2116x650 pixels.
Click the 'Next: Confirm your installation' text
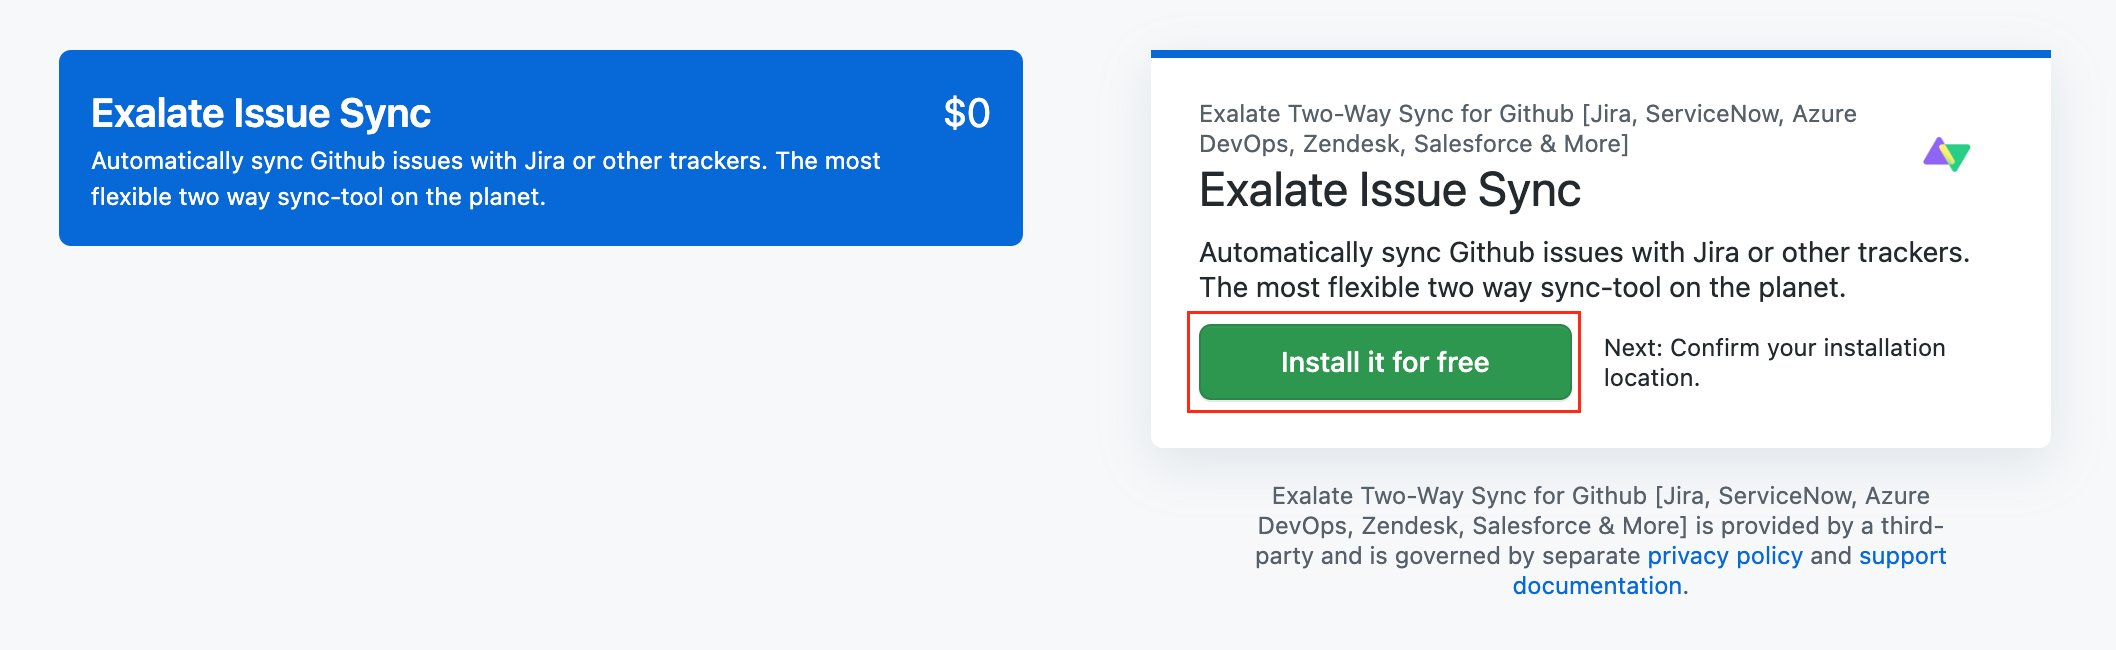click(x=1774, y=348)
